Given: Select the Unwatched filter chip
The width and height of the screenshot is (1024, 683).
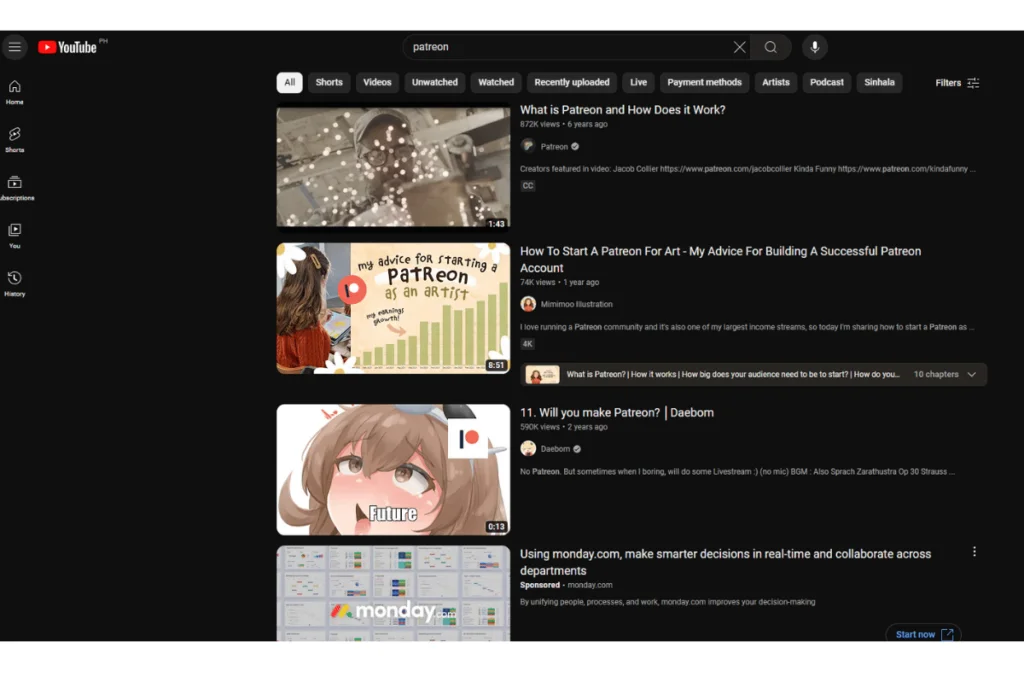Looking at the screenshot, I should coord(434,82).
